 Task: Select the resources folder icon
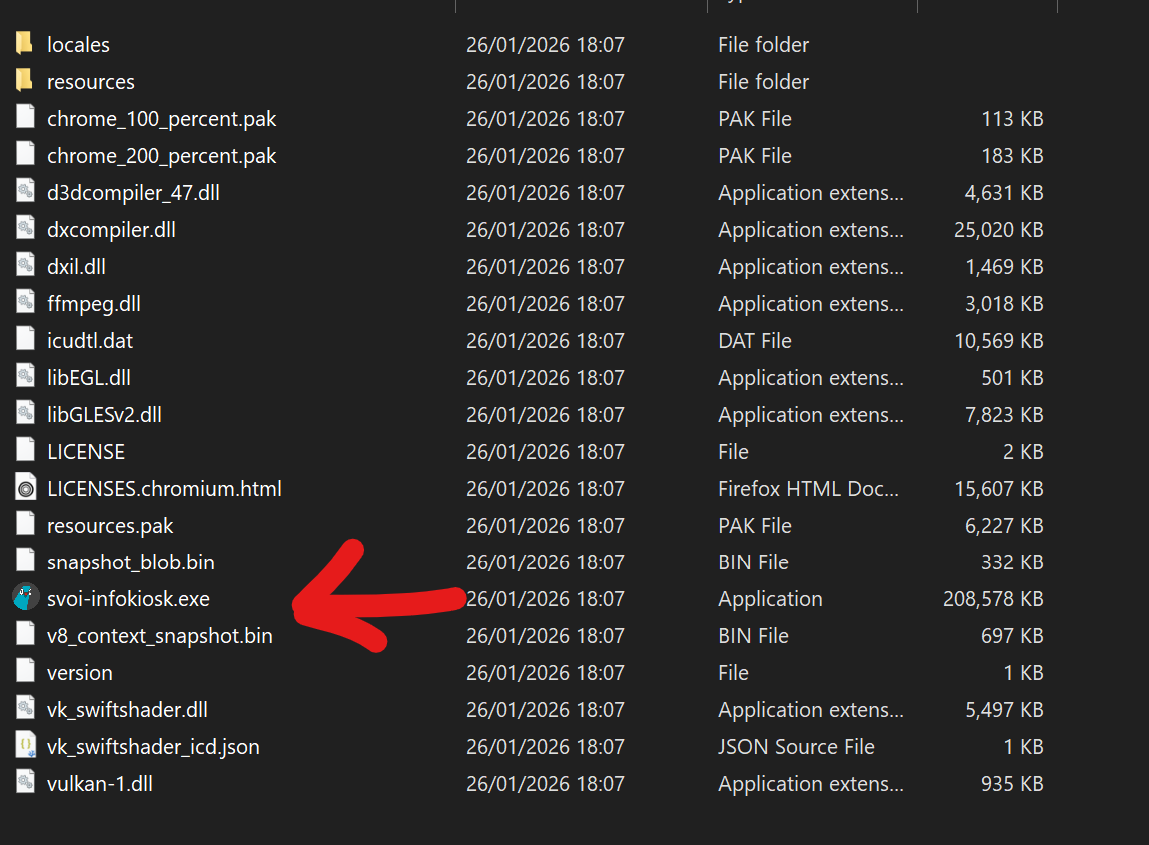point(25,82)
